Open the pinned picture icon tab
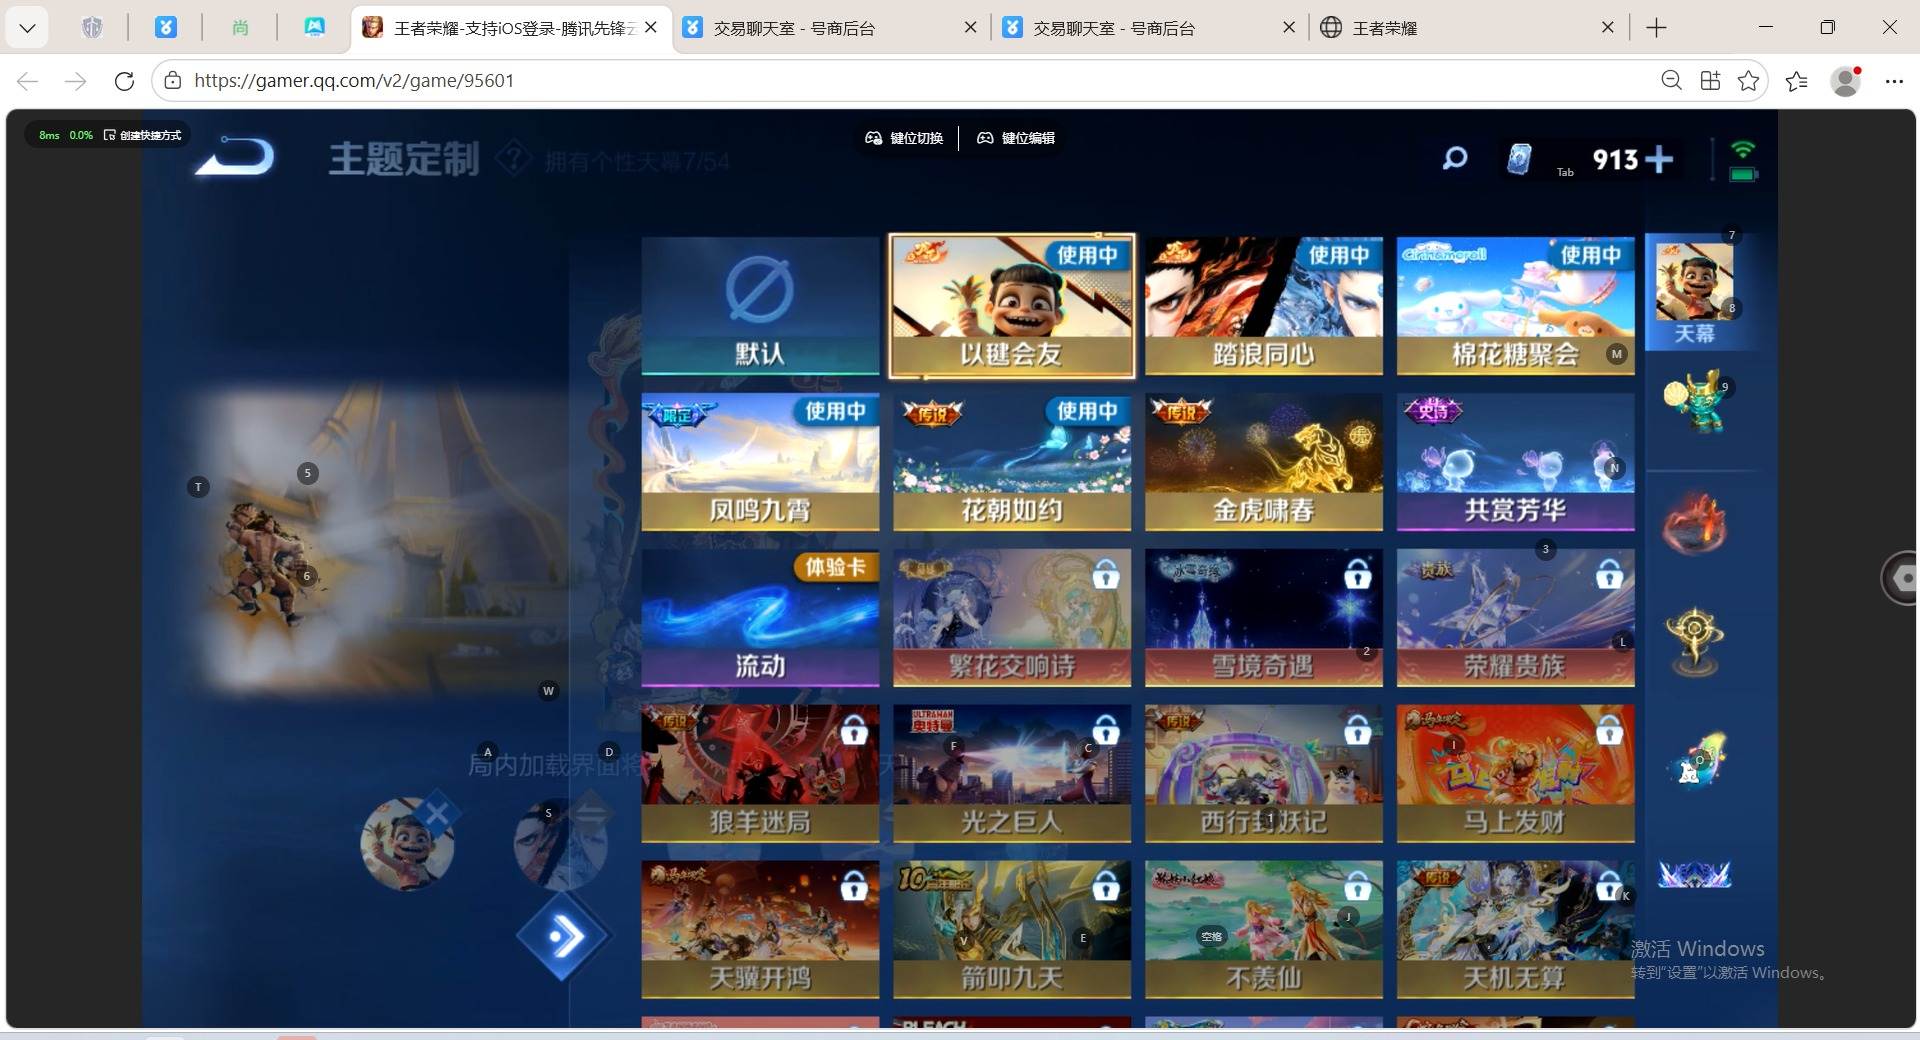The width and height of the screenshot is (1920, 1040). coord(314,28)
